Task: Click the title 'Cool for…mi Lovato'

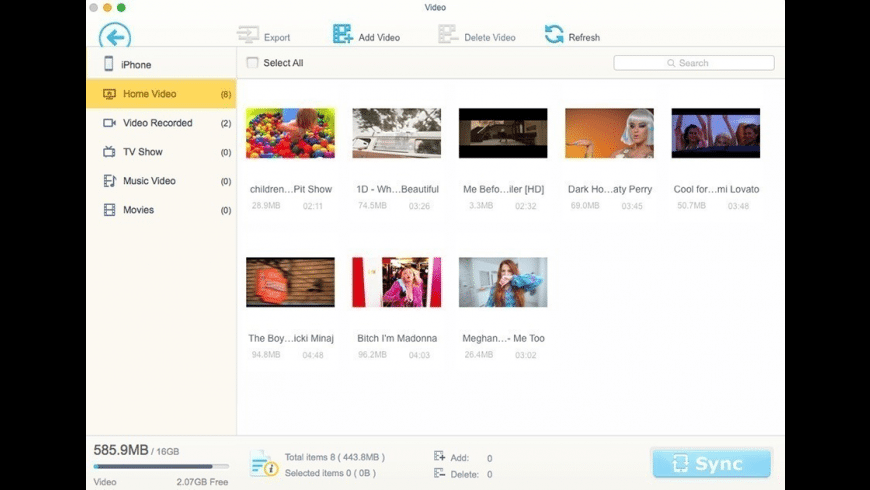Action: coord(716,189)
